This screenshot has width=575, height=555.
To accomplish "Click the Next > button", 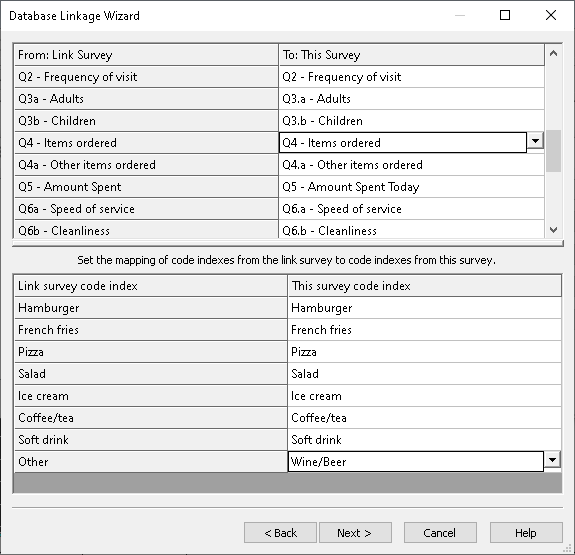I will 355,533.
